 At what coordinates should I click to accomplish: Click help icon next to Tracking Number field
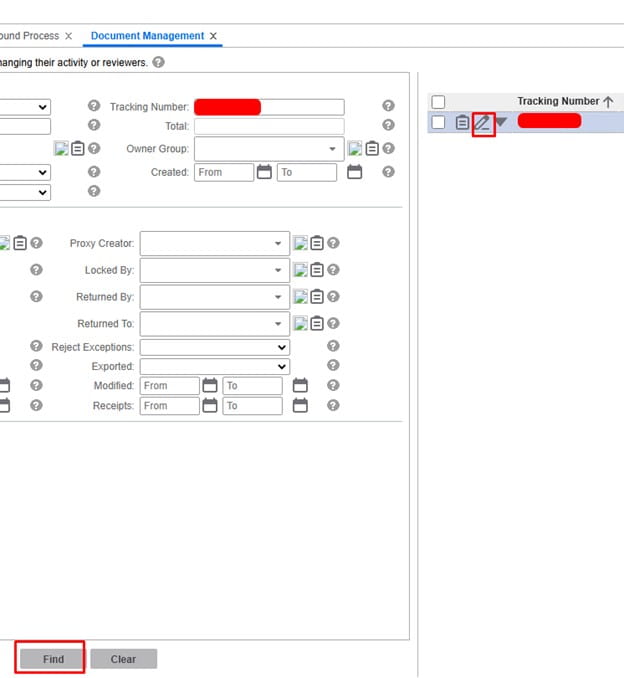(388, 106)
